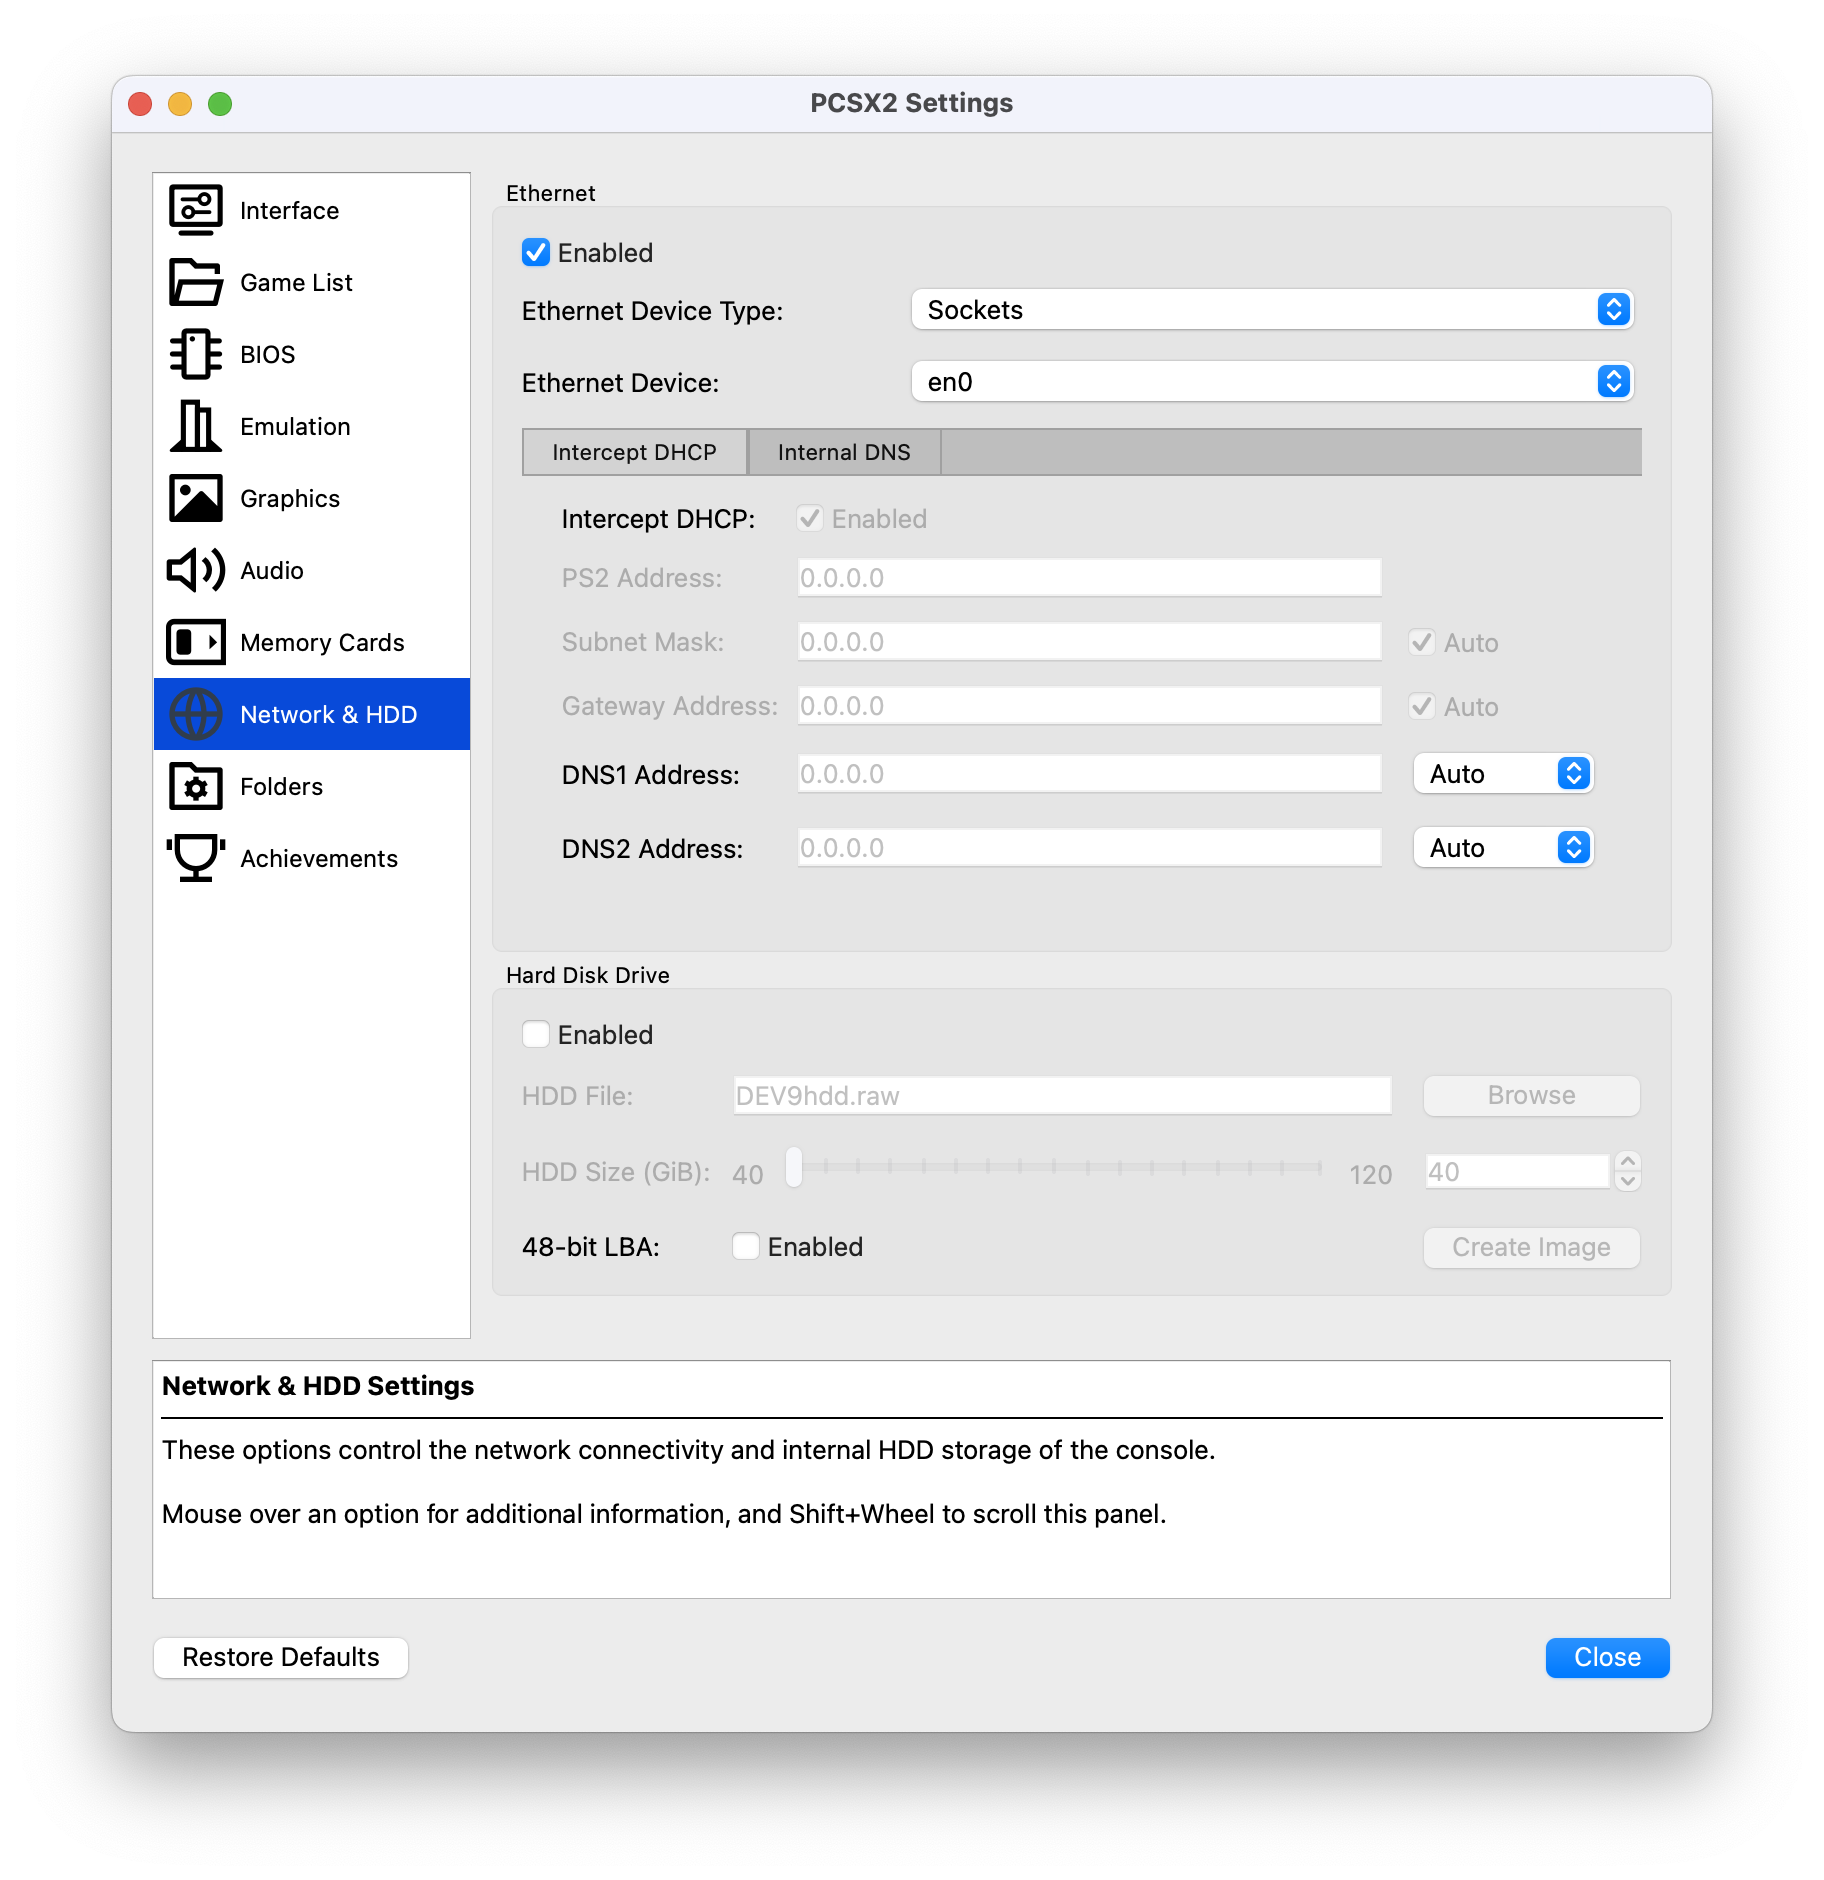Select the Intercept DHCP tab
Viewport: 1824px width, 1880px height.
click(634, 452)
